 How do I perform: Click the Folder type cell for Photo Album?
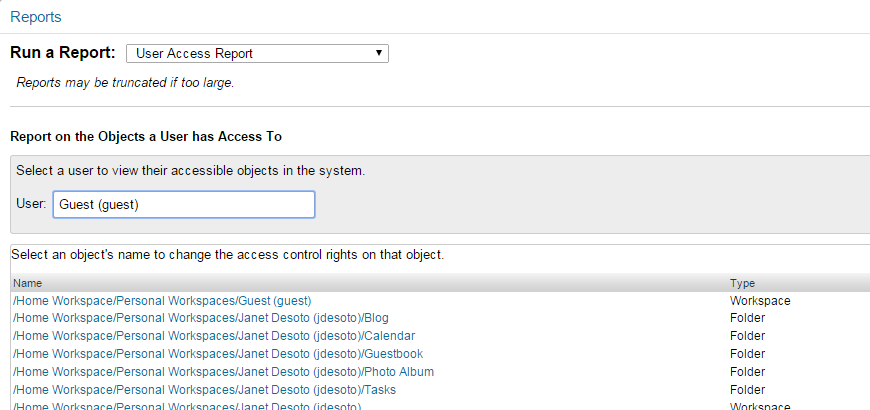coord(747,372)
